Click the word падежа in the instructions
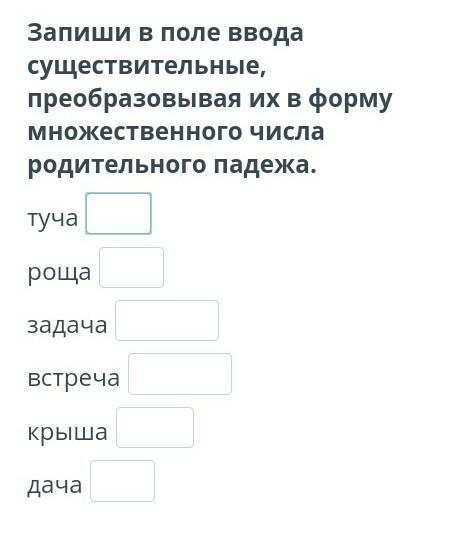 coord(265,165)
